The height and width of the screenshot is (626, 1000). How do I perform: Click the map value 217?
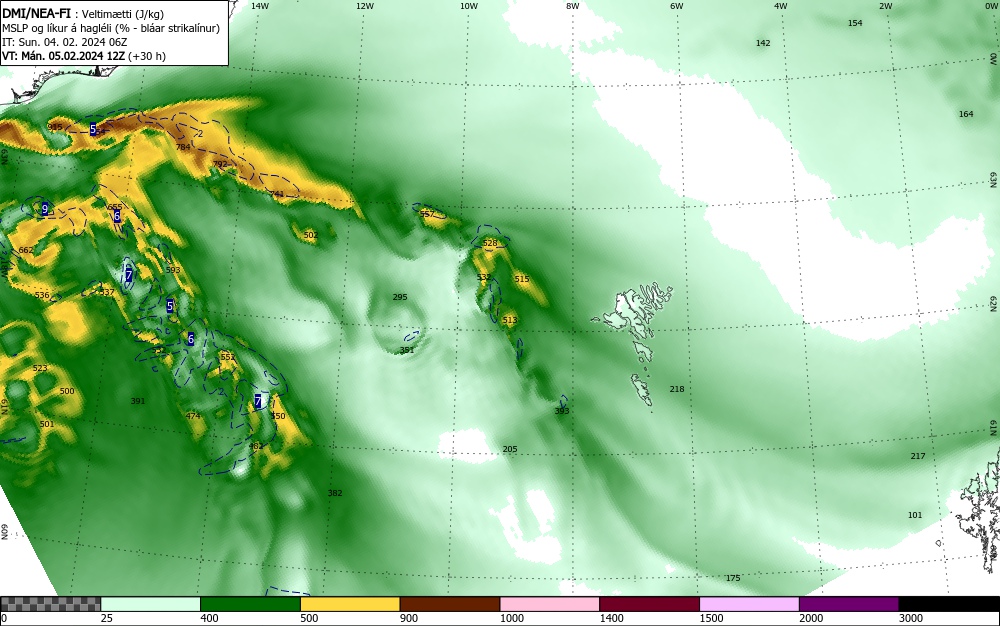tap(918, 456)
